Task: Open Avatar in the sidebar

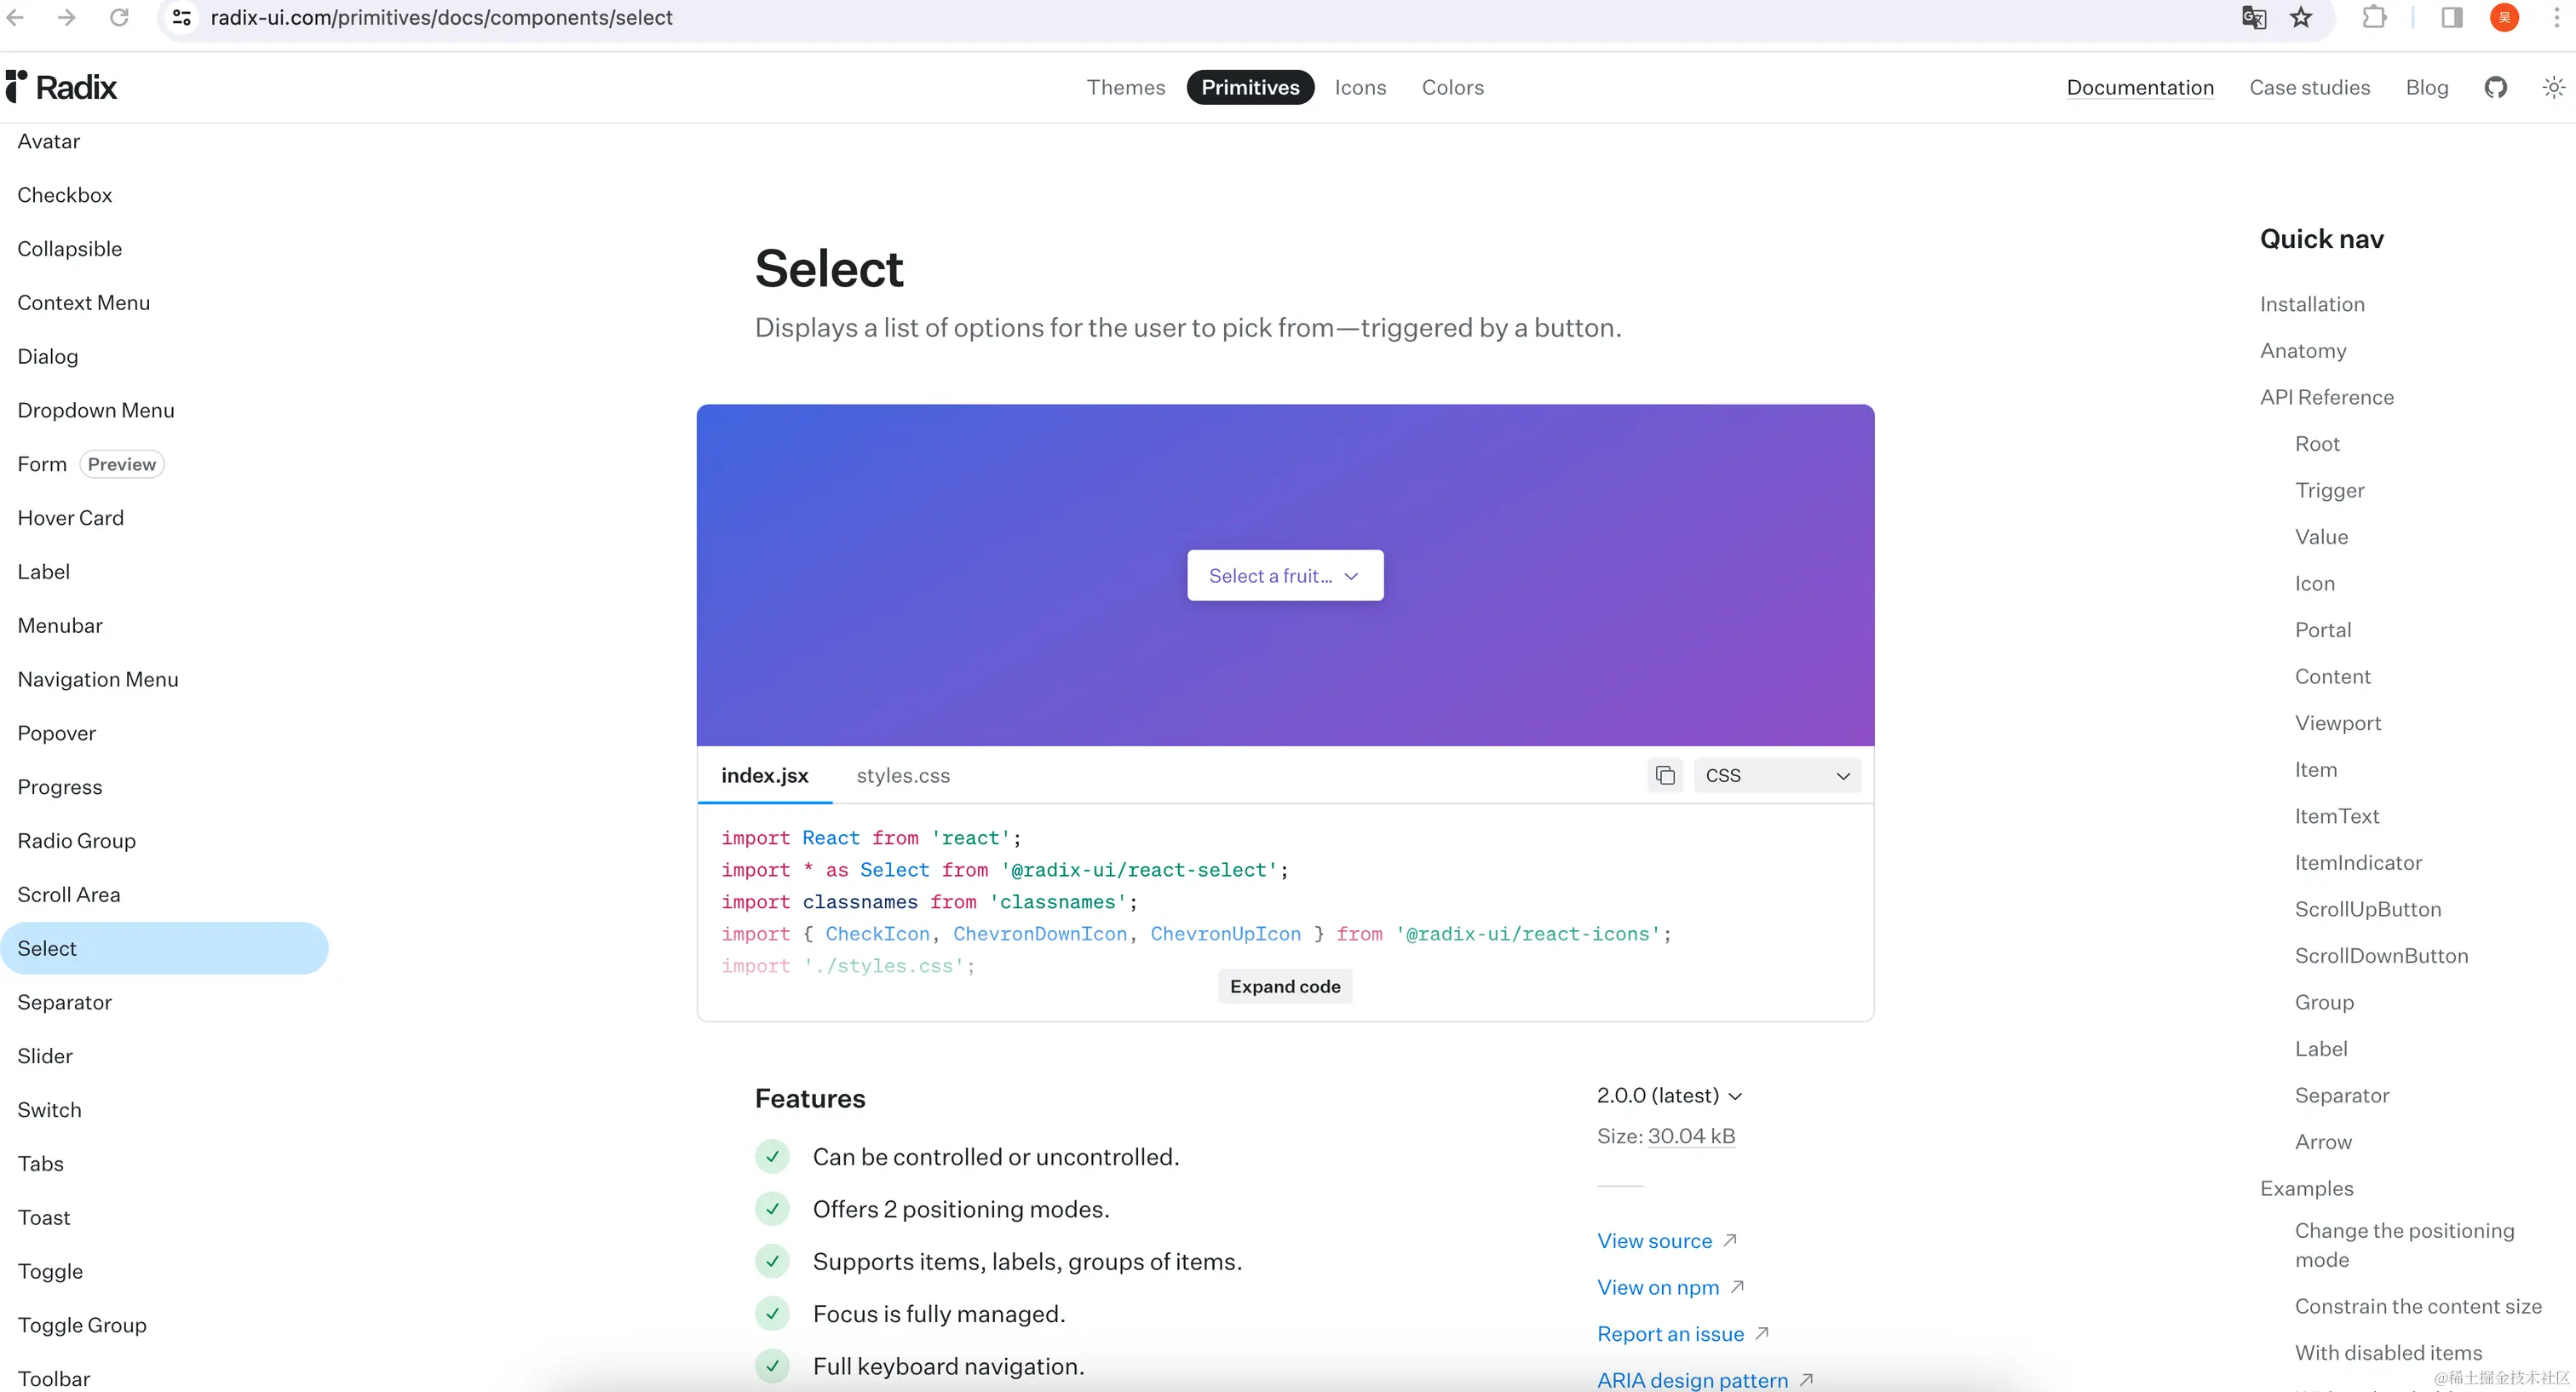Action: coord(48,141)
